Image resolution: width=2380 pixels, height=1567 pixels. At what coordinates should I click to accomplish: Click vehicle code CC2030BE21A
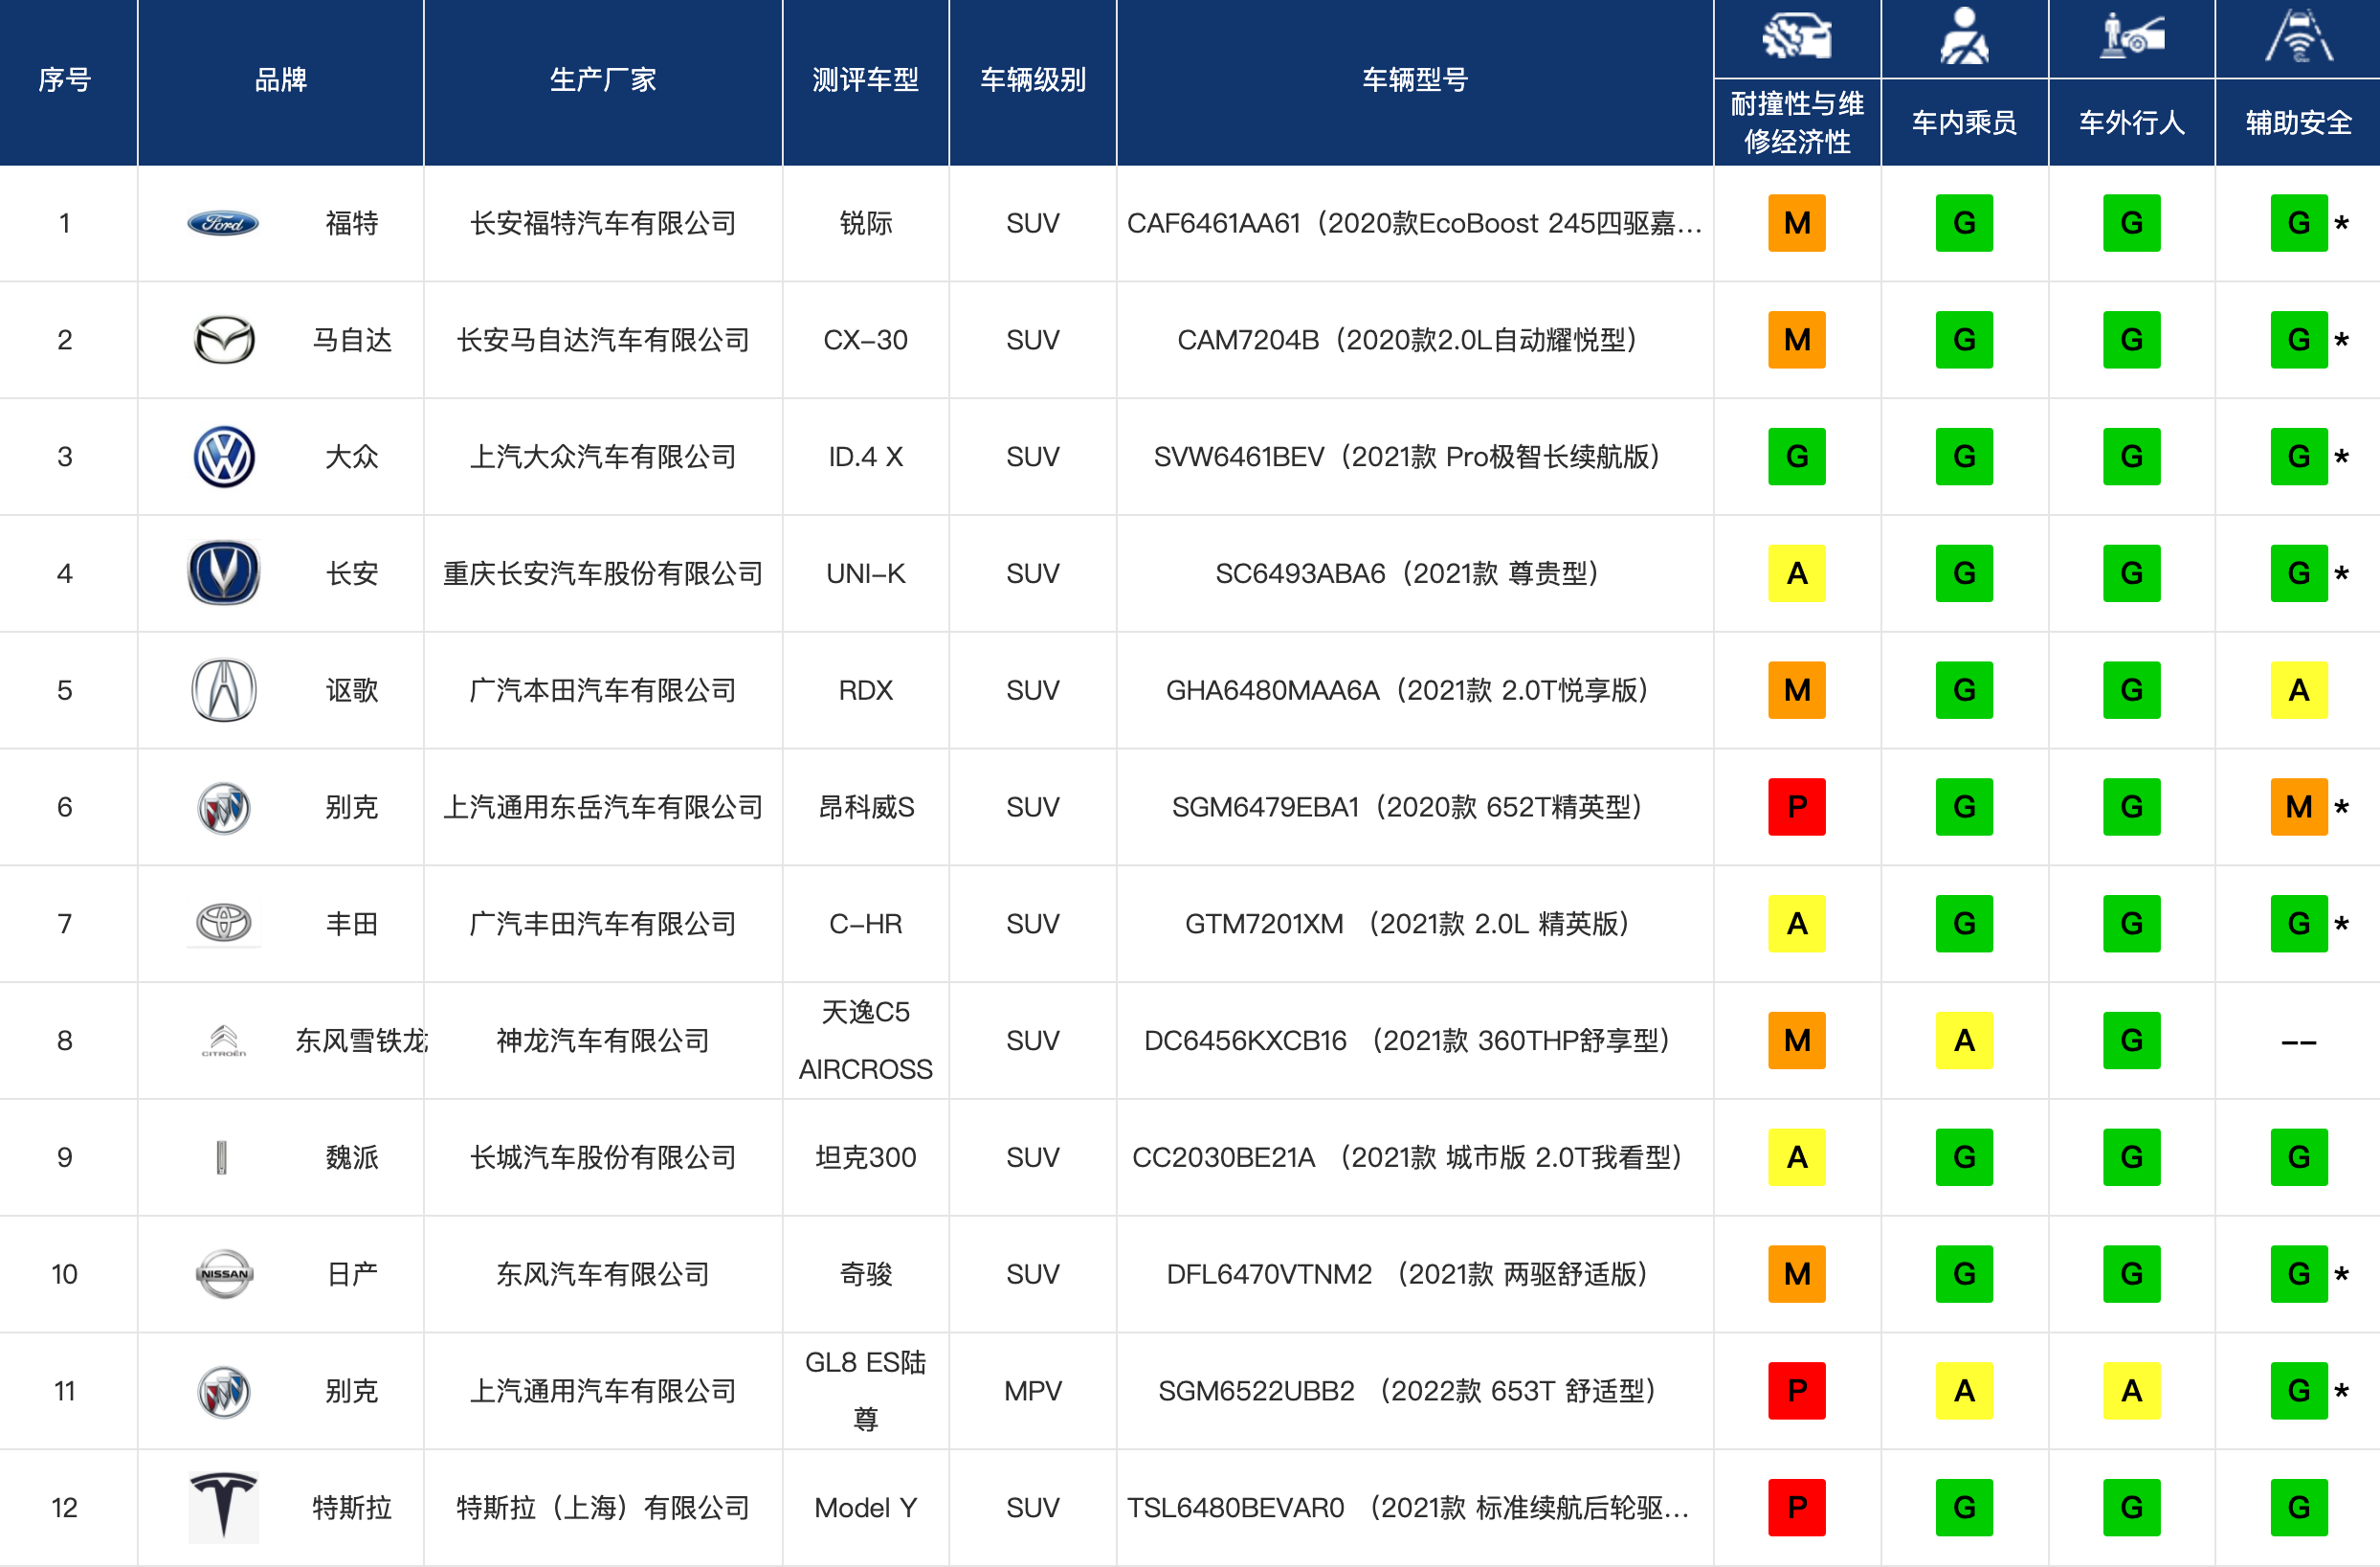coord(1222,1157)
